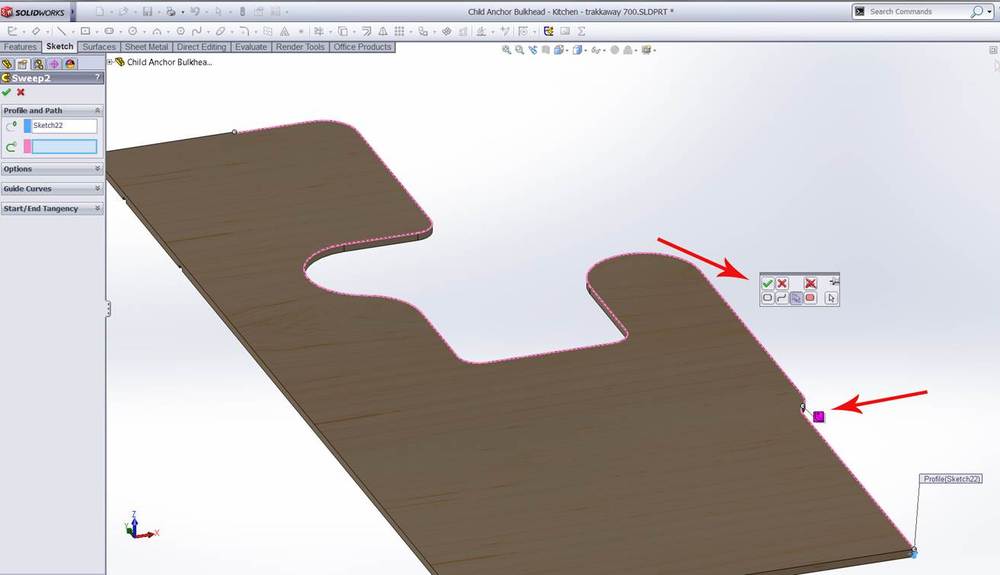
Task: Open the ConfigurationManager tab icon
Action: pos(37,63)
